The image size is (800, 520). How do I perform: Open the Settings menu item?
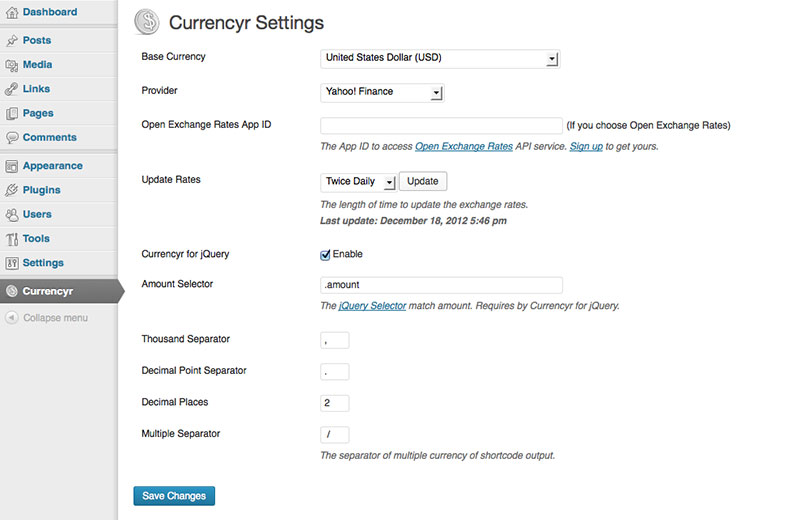pyautogui.click(x=43, y=263)
